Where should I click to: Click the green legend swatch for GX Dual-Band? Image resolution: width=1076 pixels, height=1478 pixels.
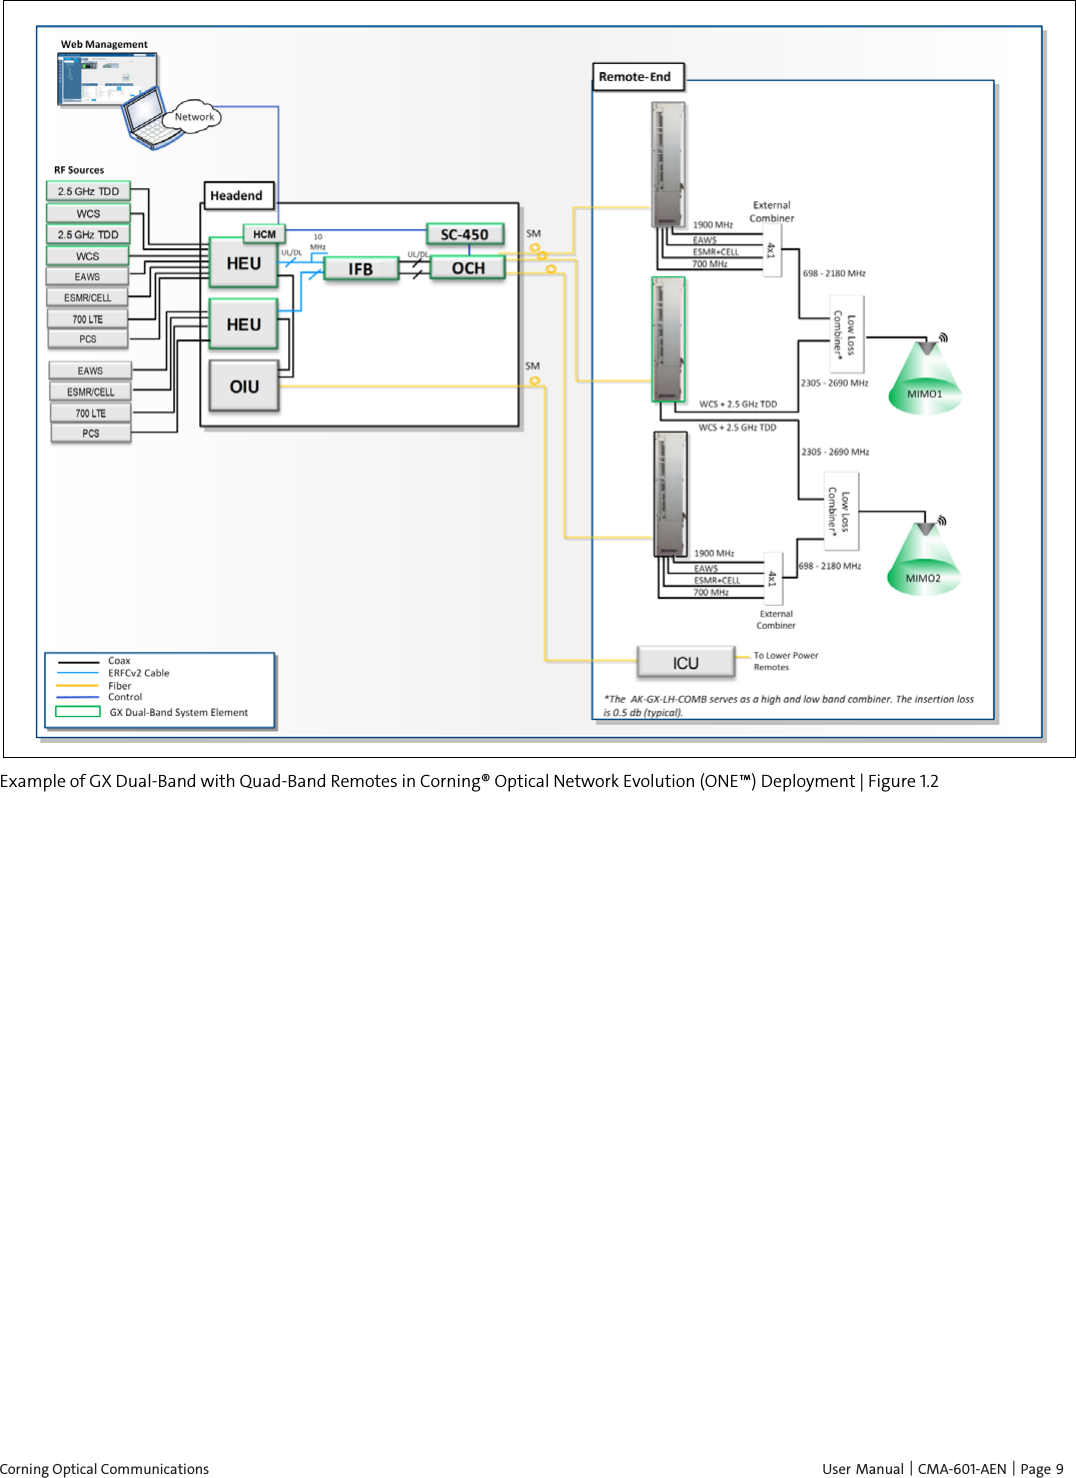tap(78, 712)
